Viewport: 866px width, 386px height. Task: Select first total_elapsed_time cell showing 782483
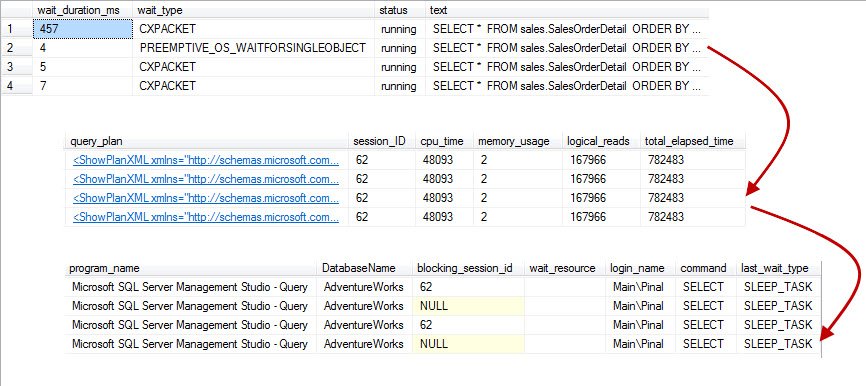693,160
